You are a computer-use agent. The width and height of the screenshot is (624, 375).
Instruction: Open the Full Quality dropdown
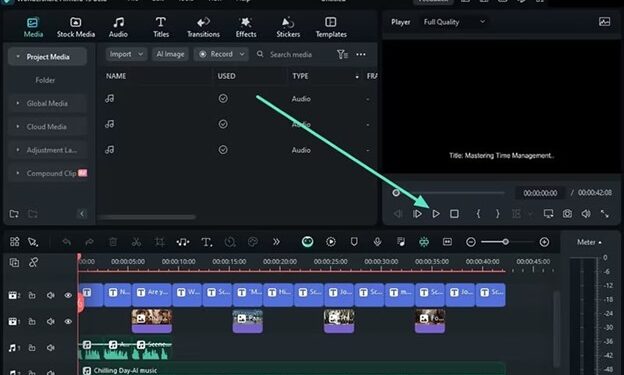click(454, 22)
